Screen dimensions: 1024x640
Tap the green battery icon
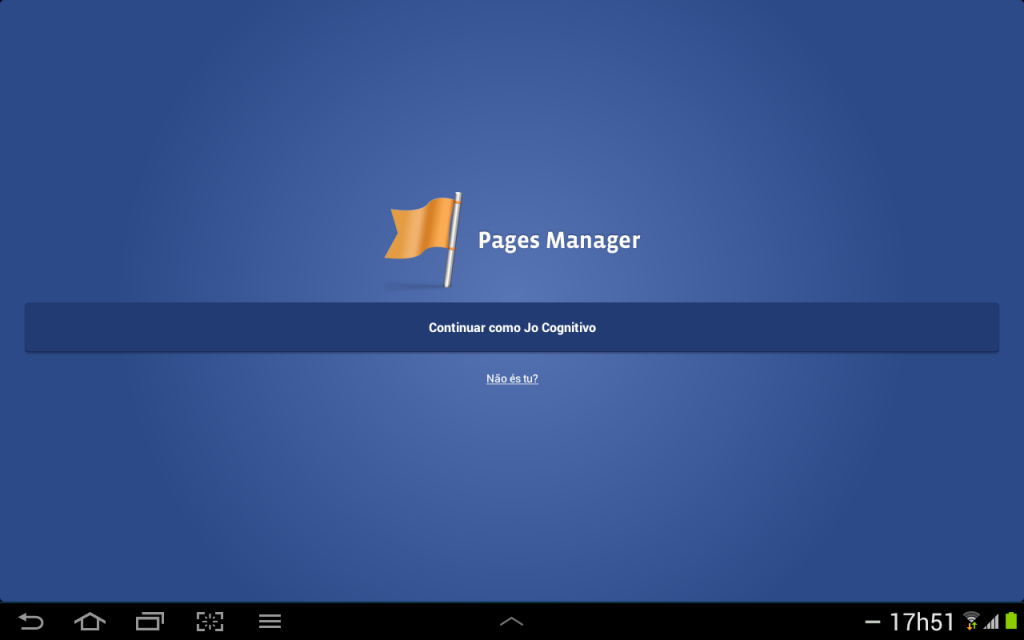1012,620
